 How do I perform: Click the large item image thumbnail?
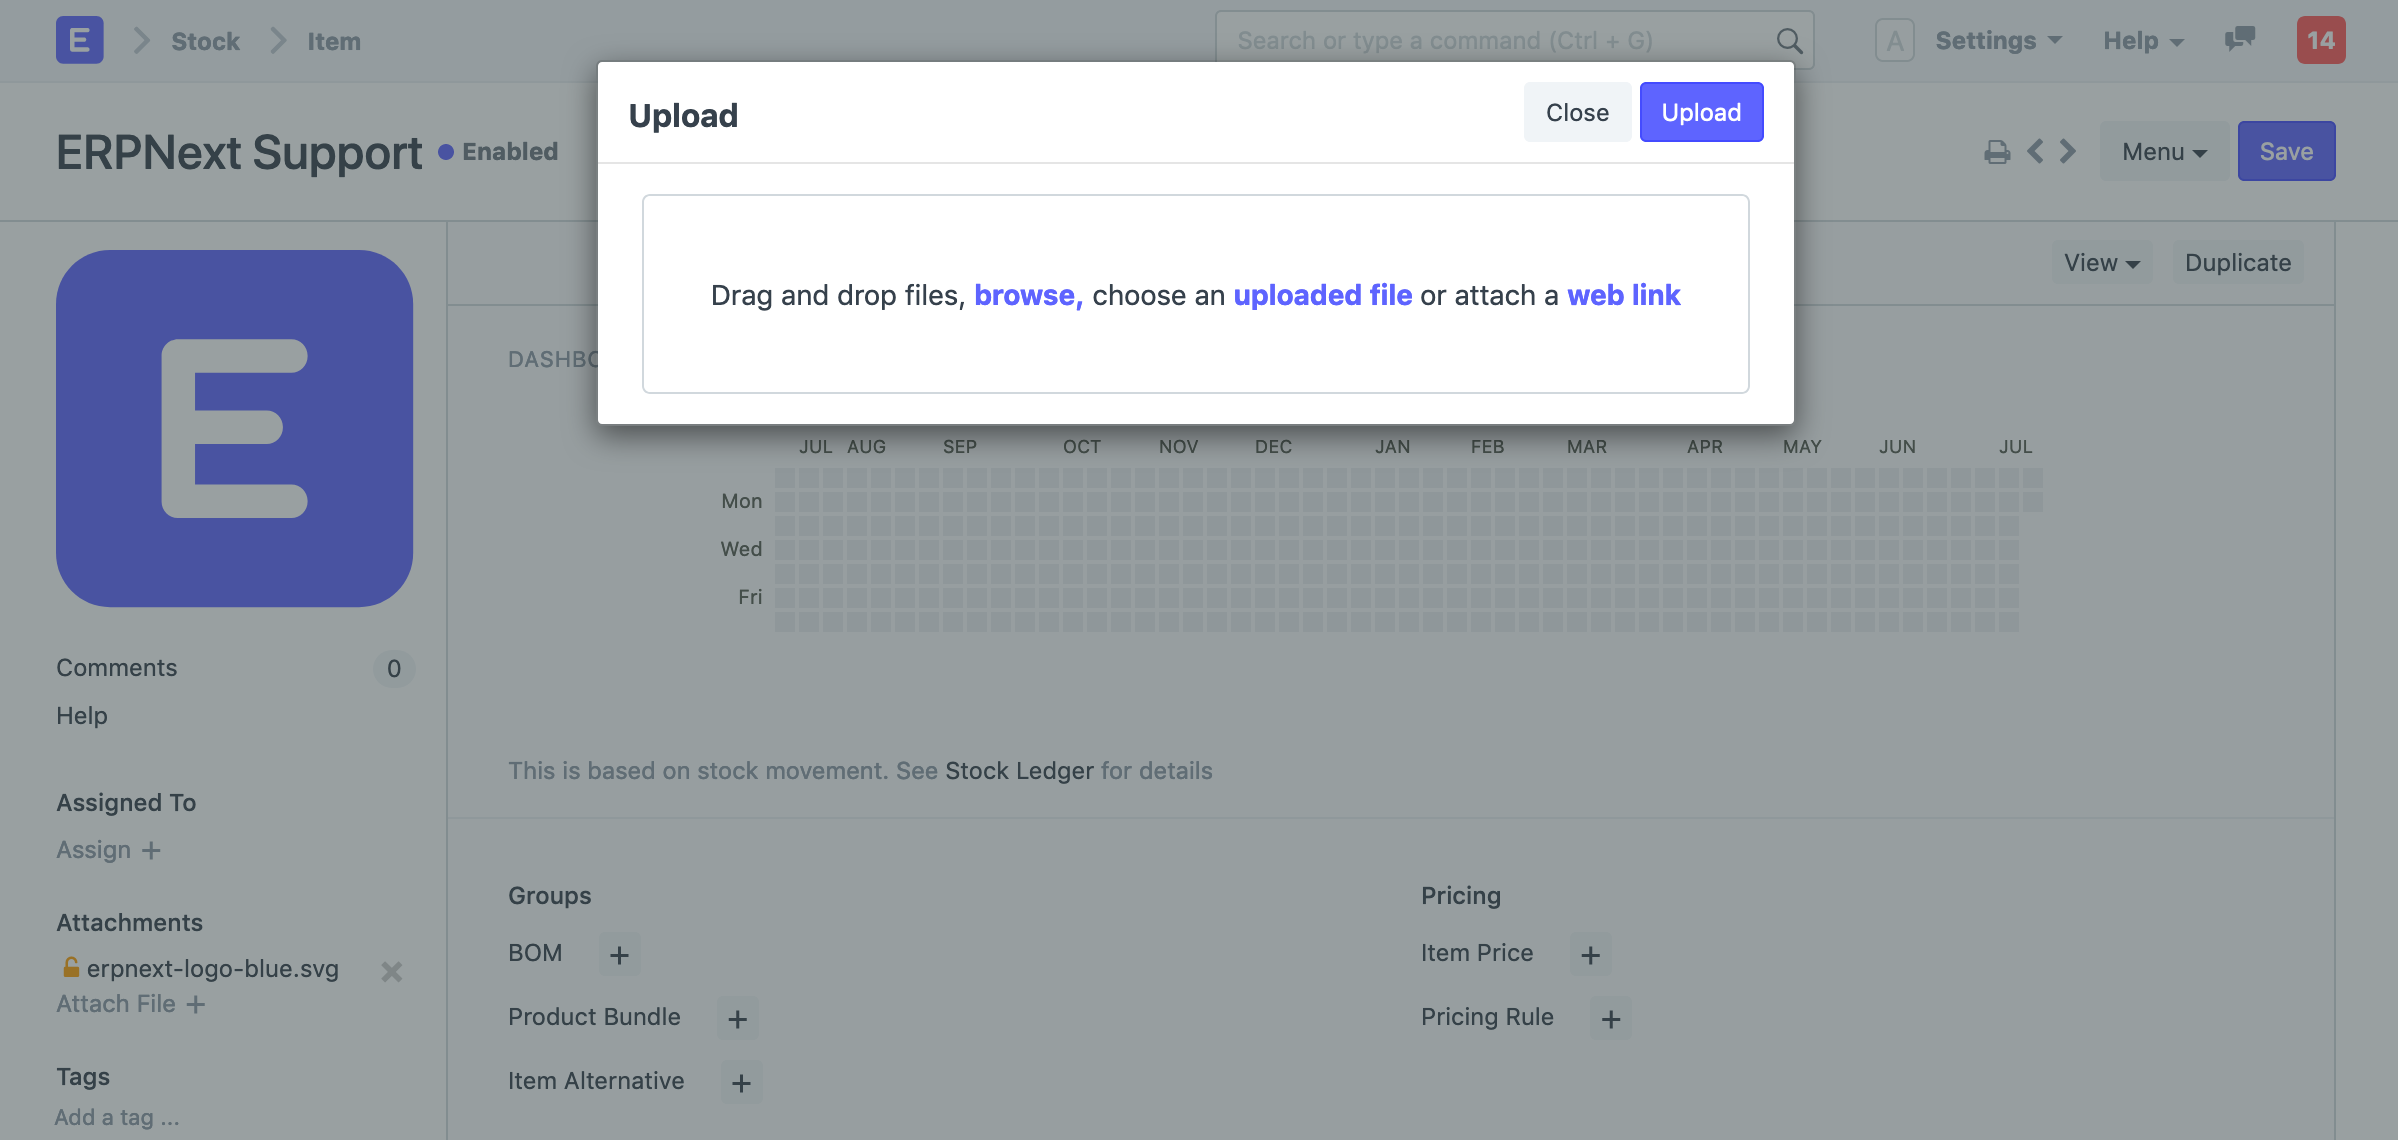point(234,428)
